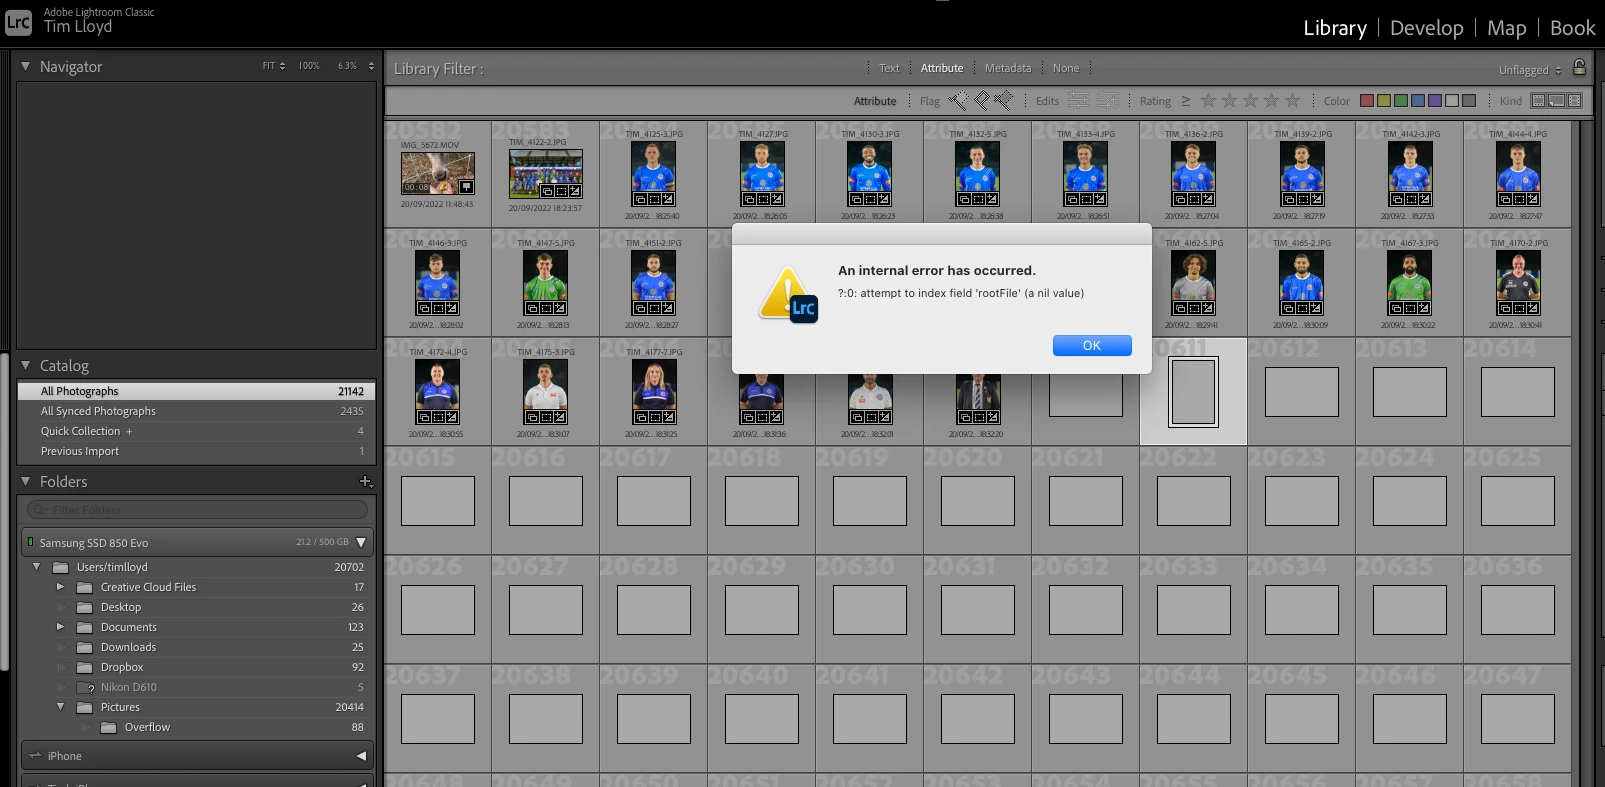Screen dimensions: 1605x787
Task: Click the rating greater-or-equal operator symbol
Action: [x=1186, y=101]
